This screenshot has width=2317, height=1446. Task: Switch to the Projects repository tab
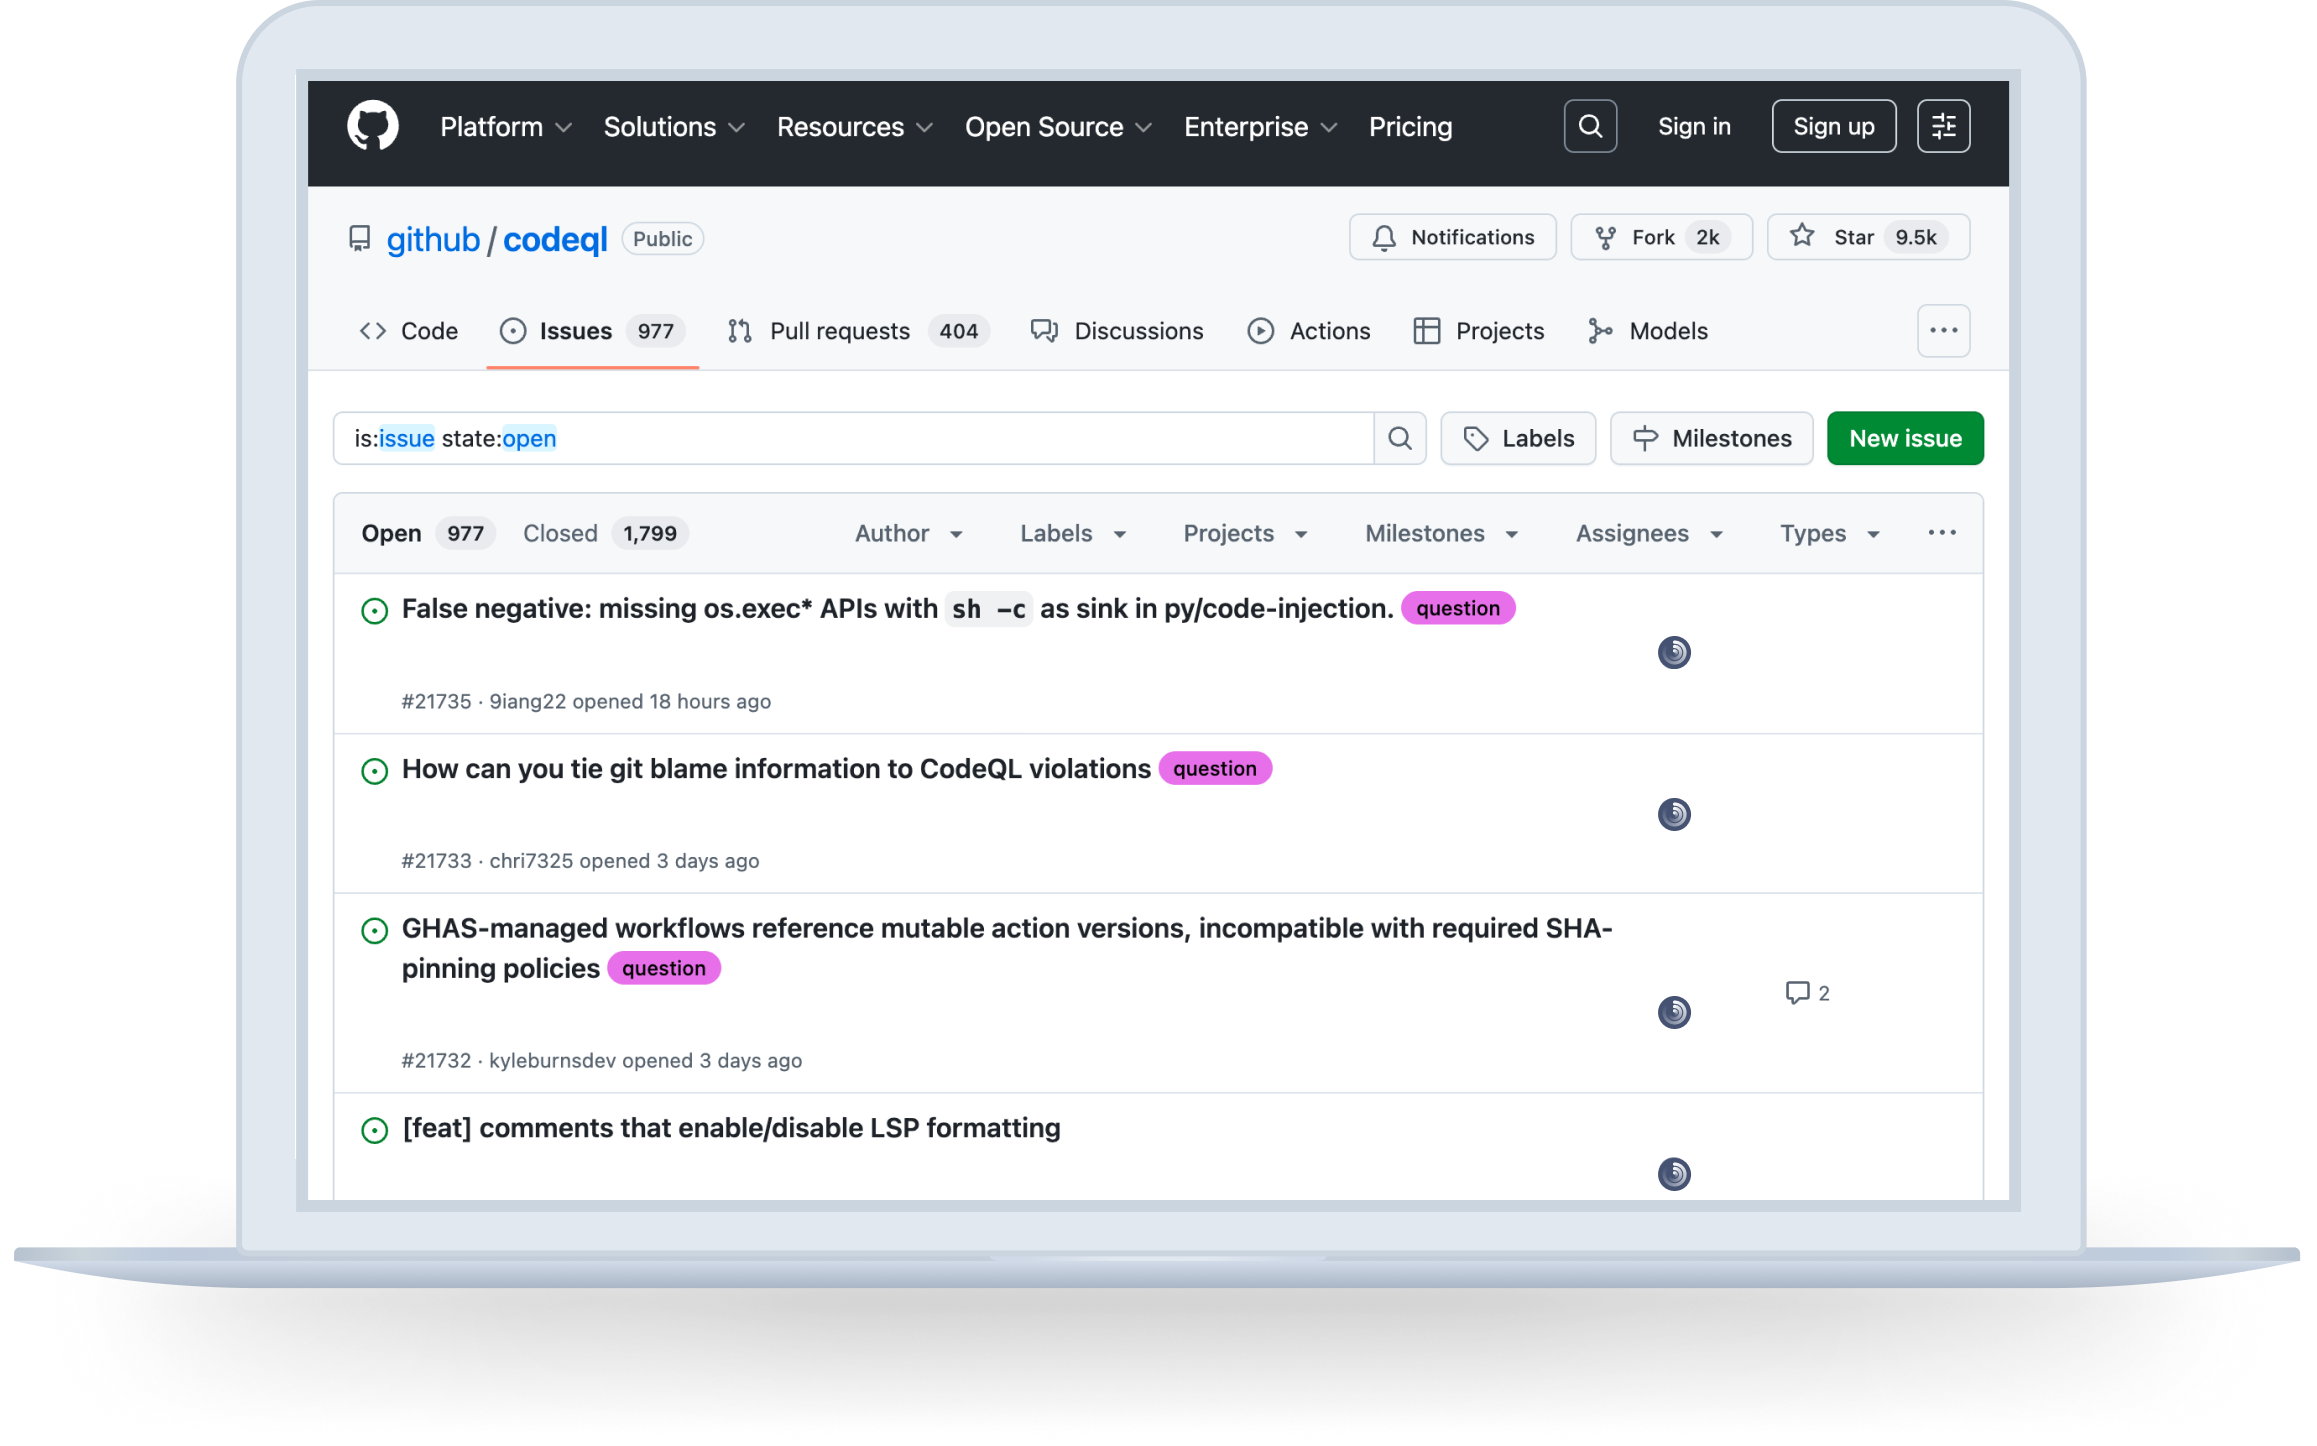pos(1478,331)
